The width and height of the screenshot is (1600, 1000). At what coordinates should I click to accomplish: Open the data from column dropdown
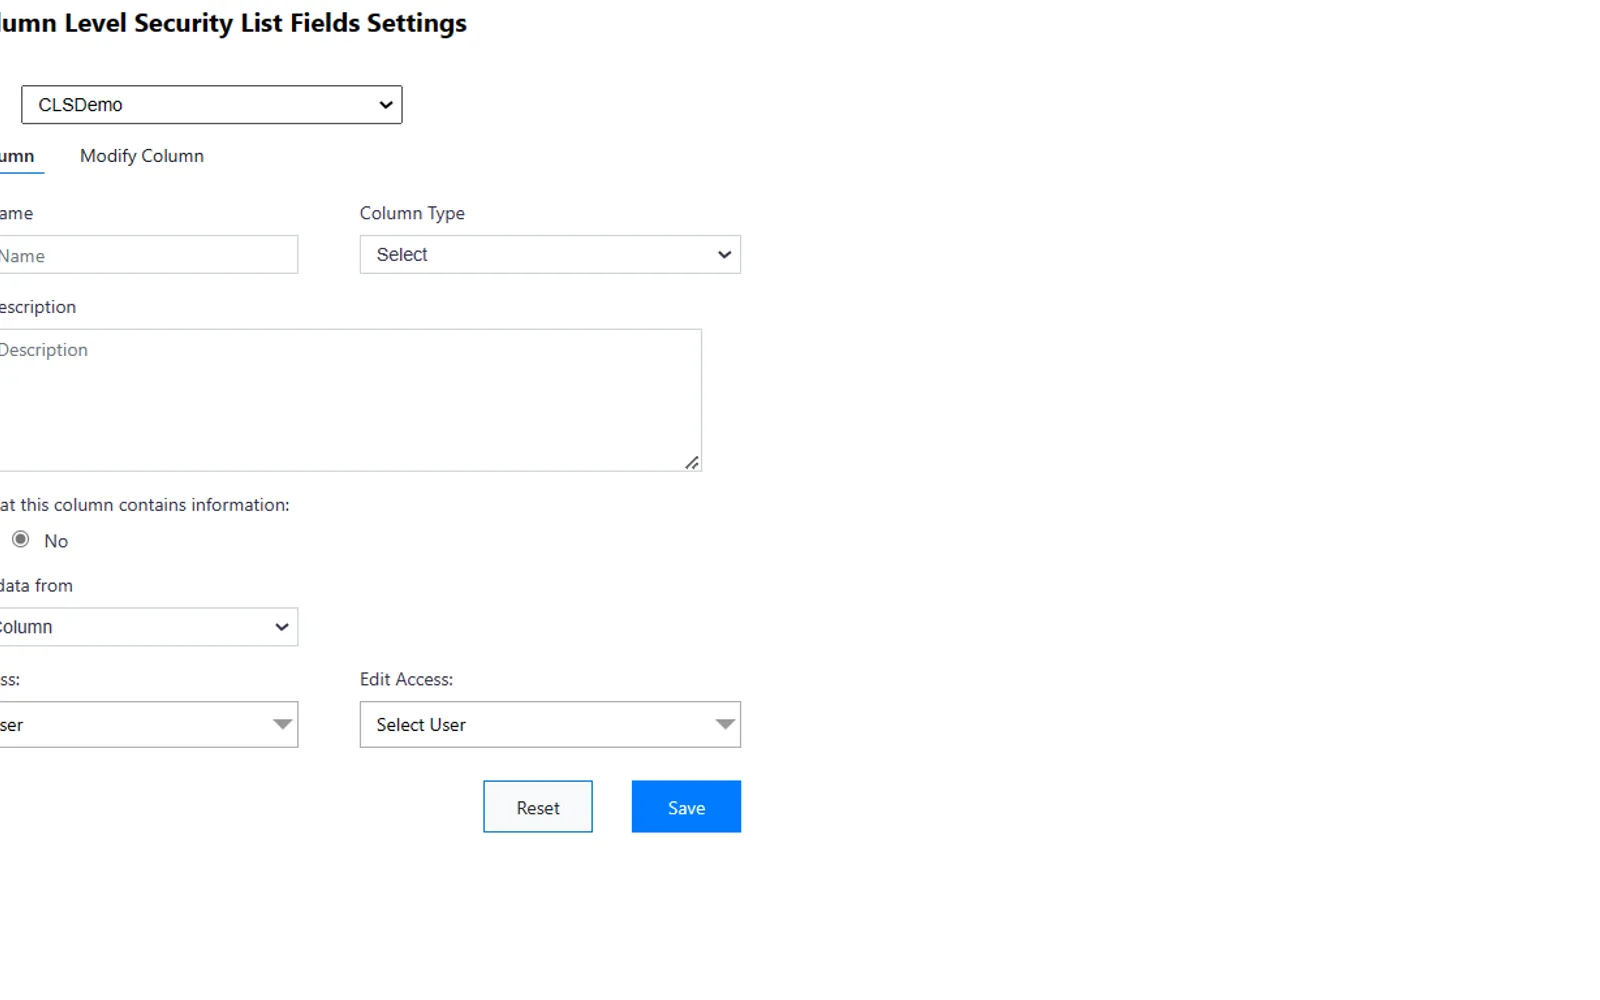(148, 627)
